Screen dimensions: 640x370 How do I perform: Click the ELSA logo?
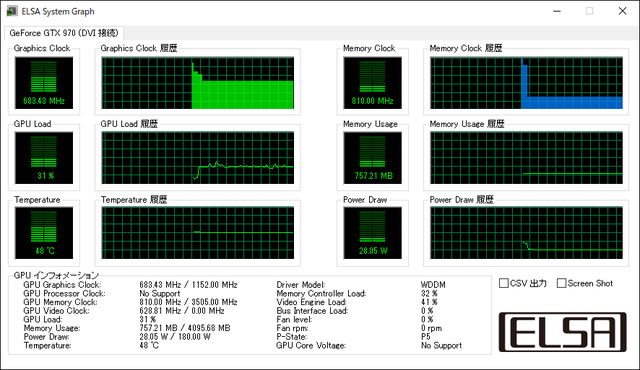tap(562, 332)
